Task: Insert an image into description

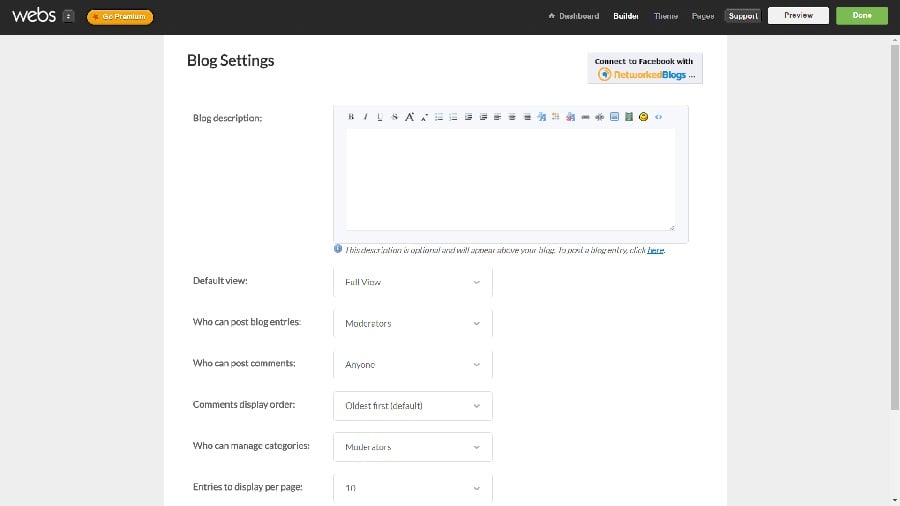Action: pyautogui.click(x=614, y=117)
